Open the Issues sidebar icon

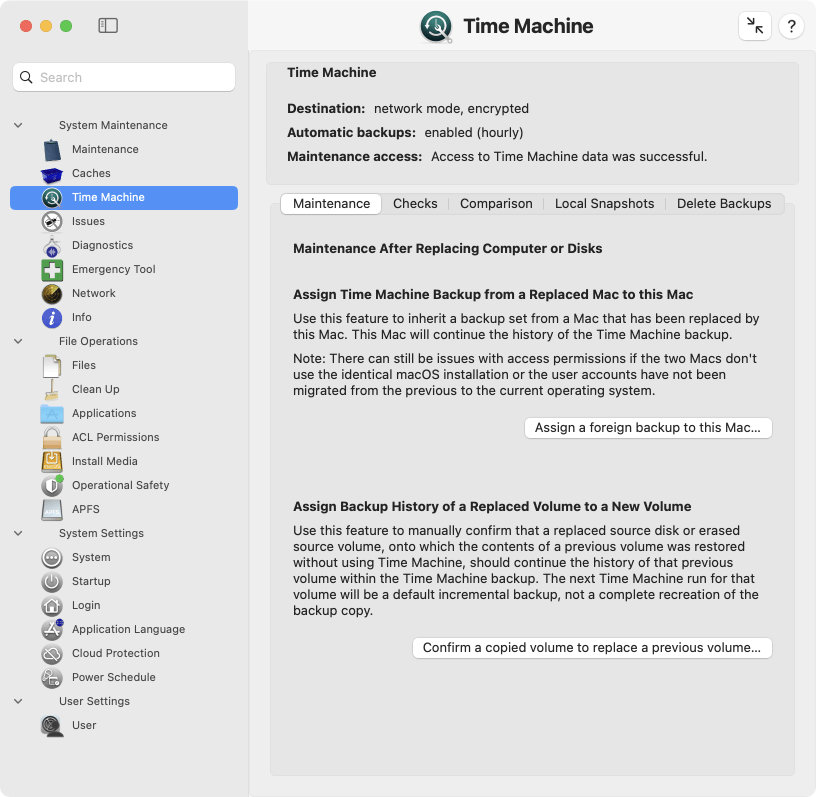[x=52, y=221]
